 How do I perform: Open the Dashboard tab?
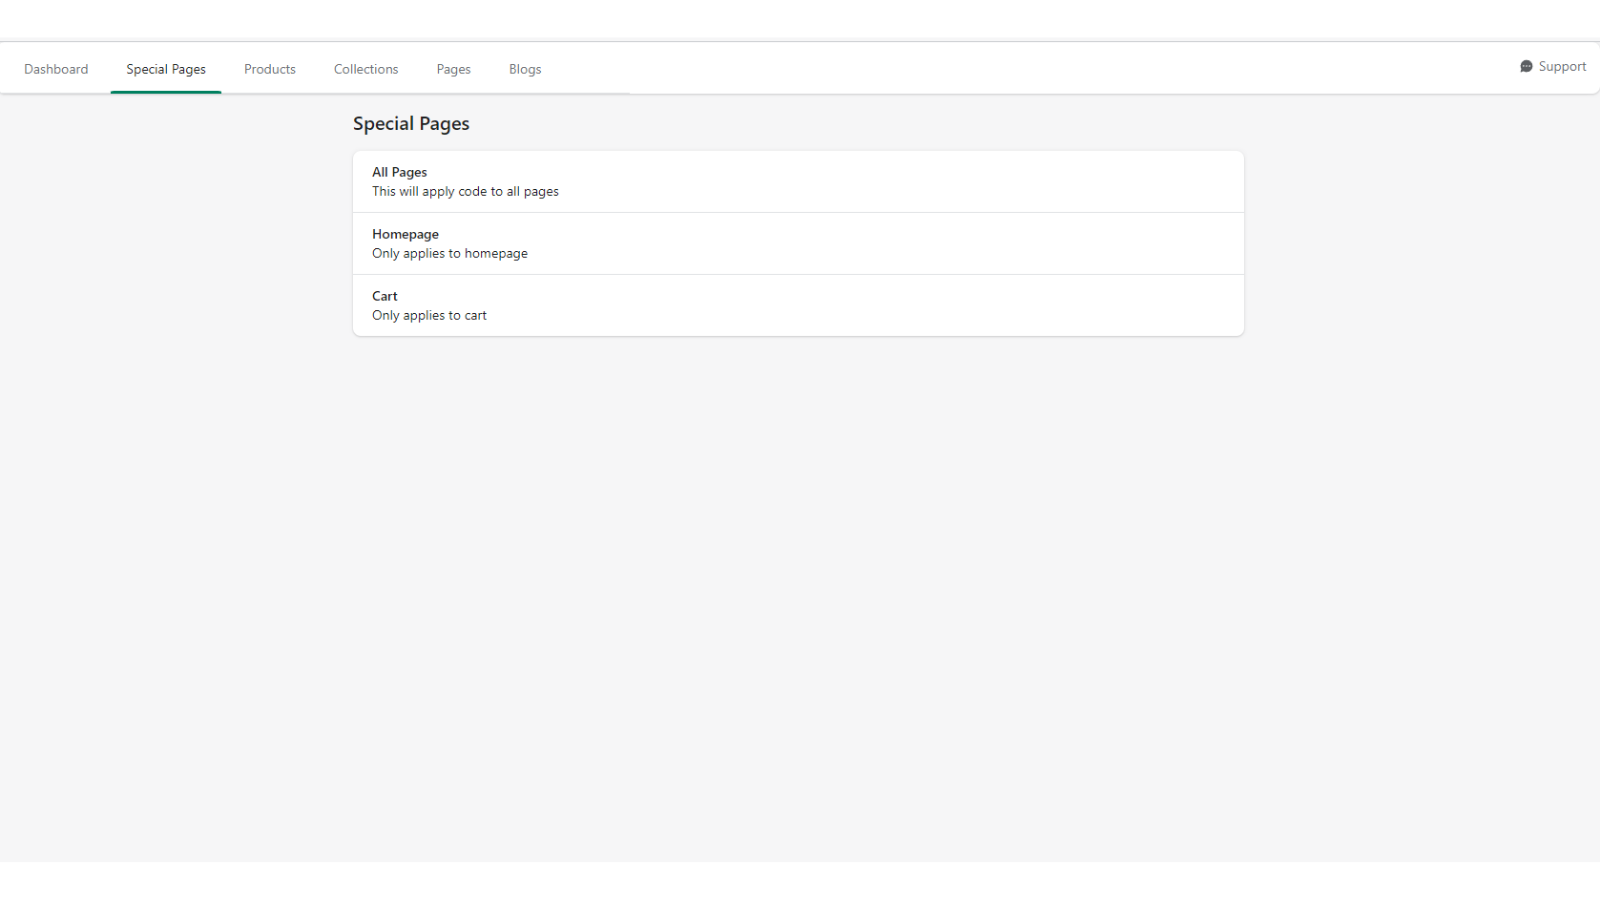click(x=56, y=69)
